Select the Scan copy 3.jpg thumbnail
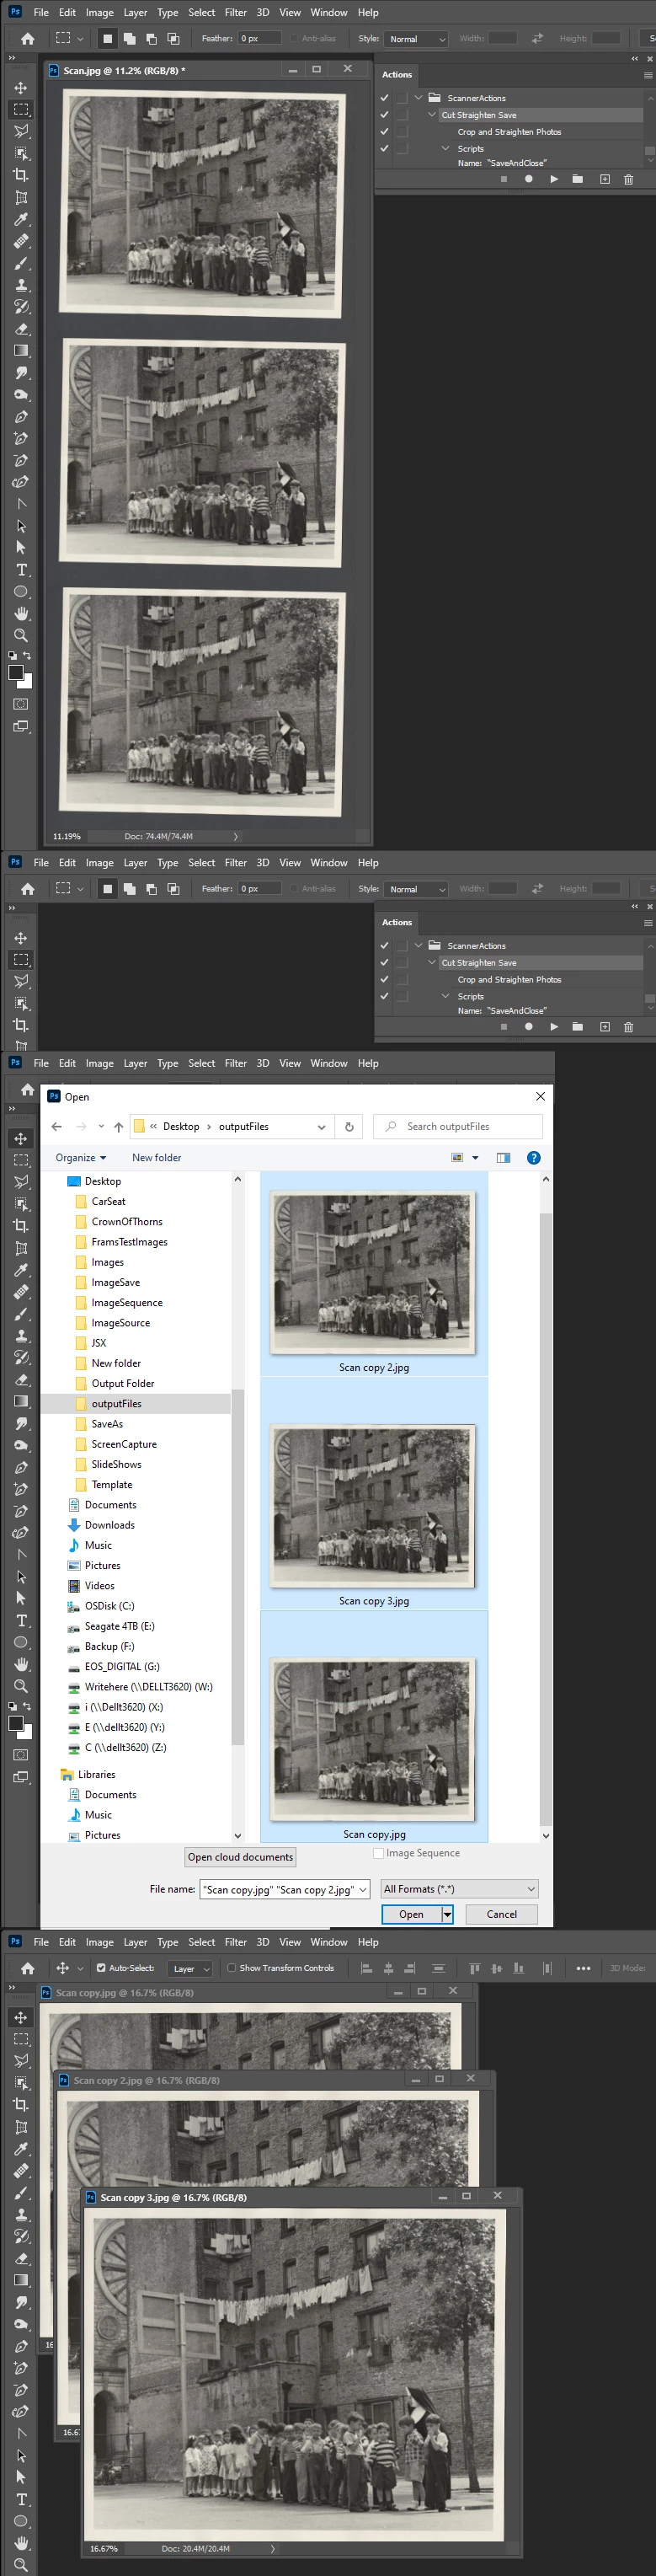The width and height of the screenshot is (656, 2576). tap(374, 1506)
